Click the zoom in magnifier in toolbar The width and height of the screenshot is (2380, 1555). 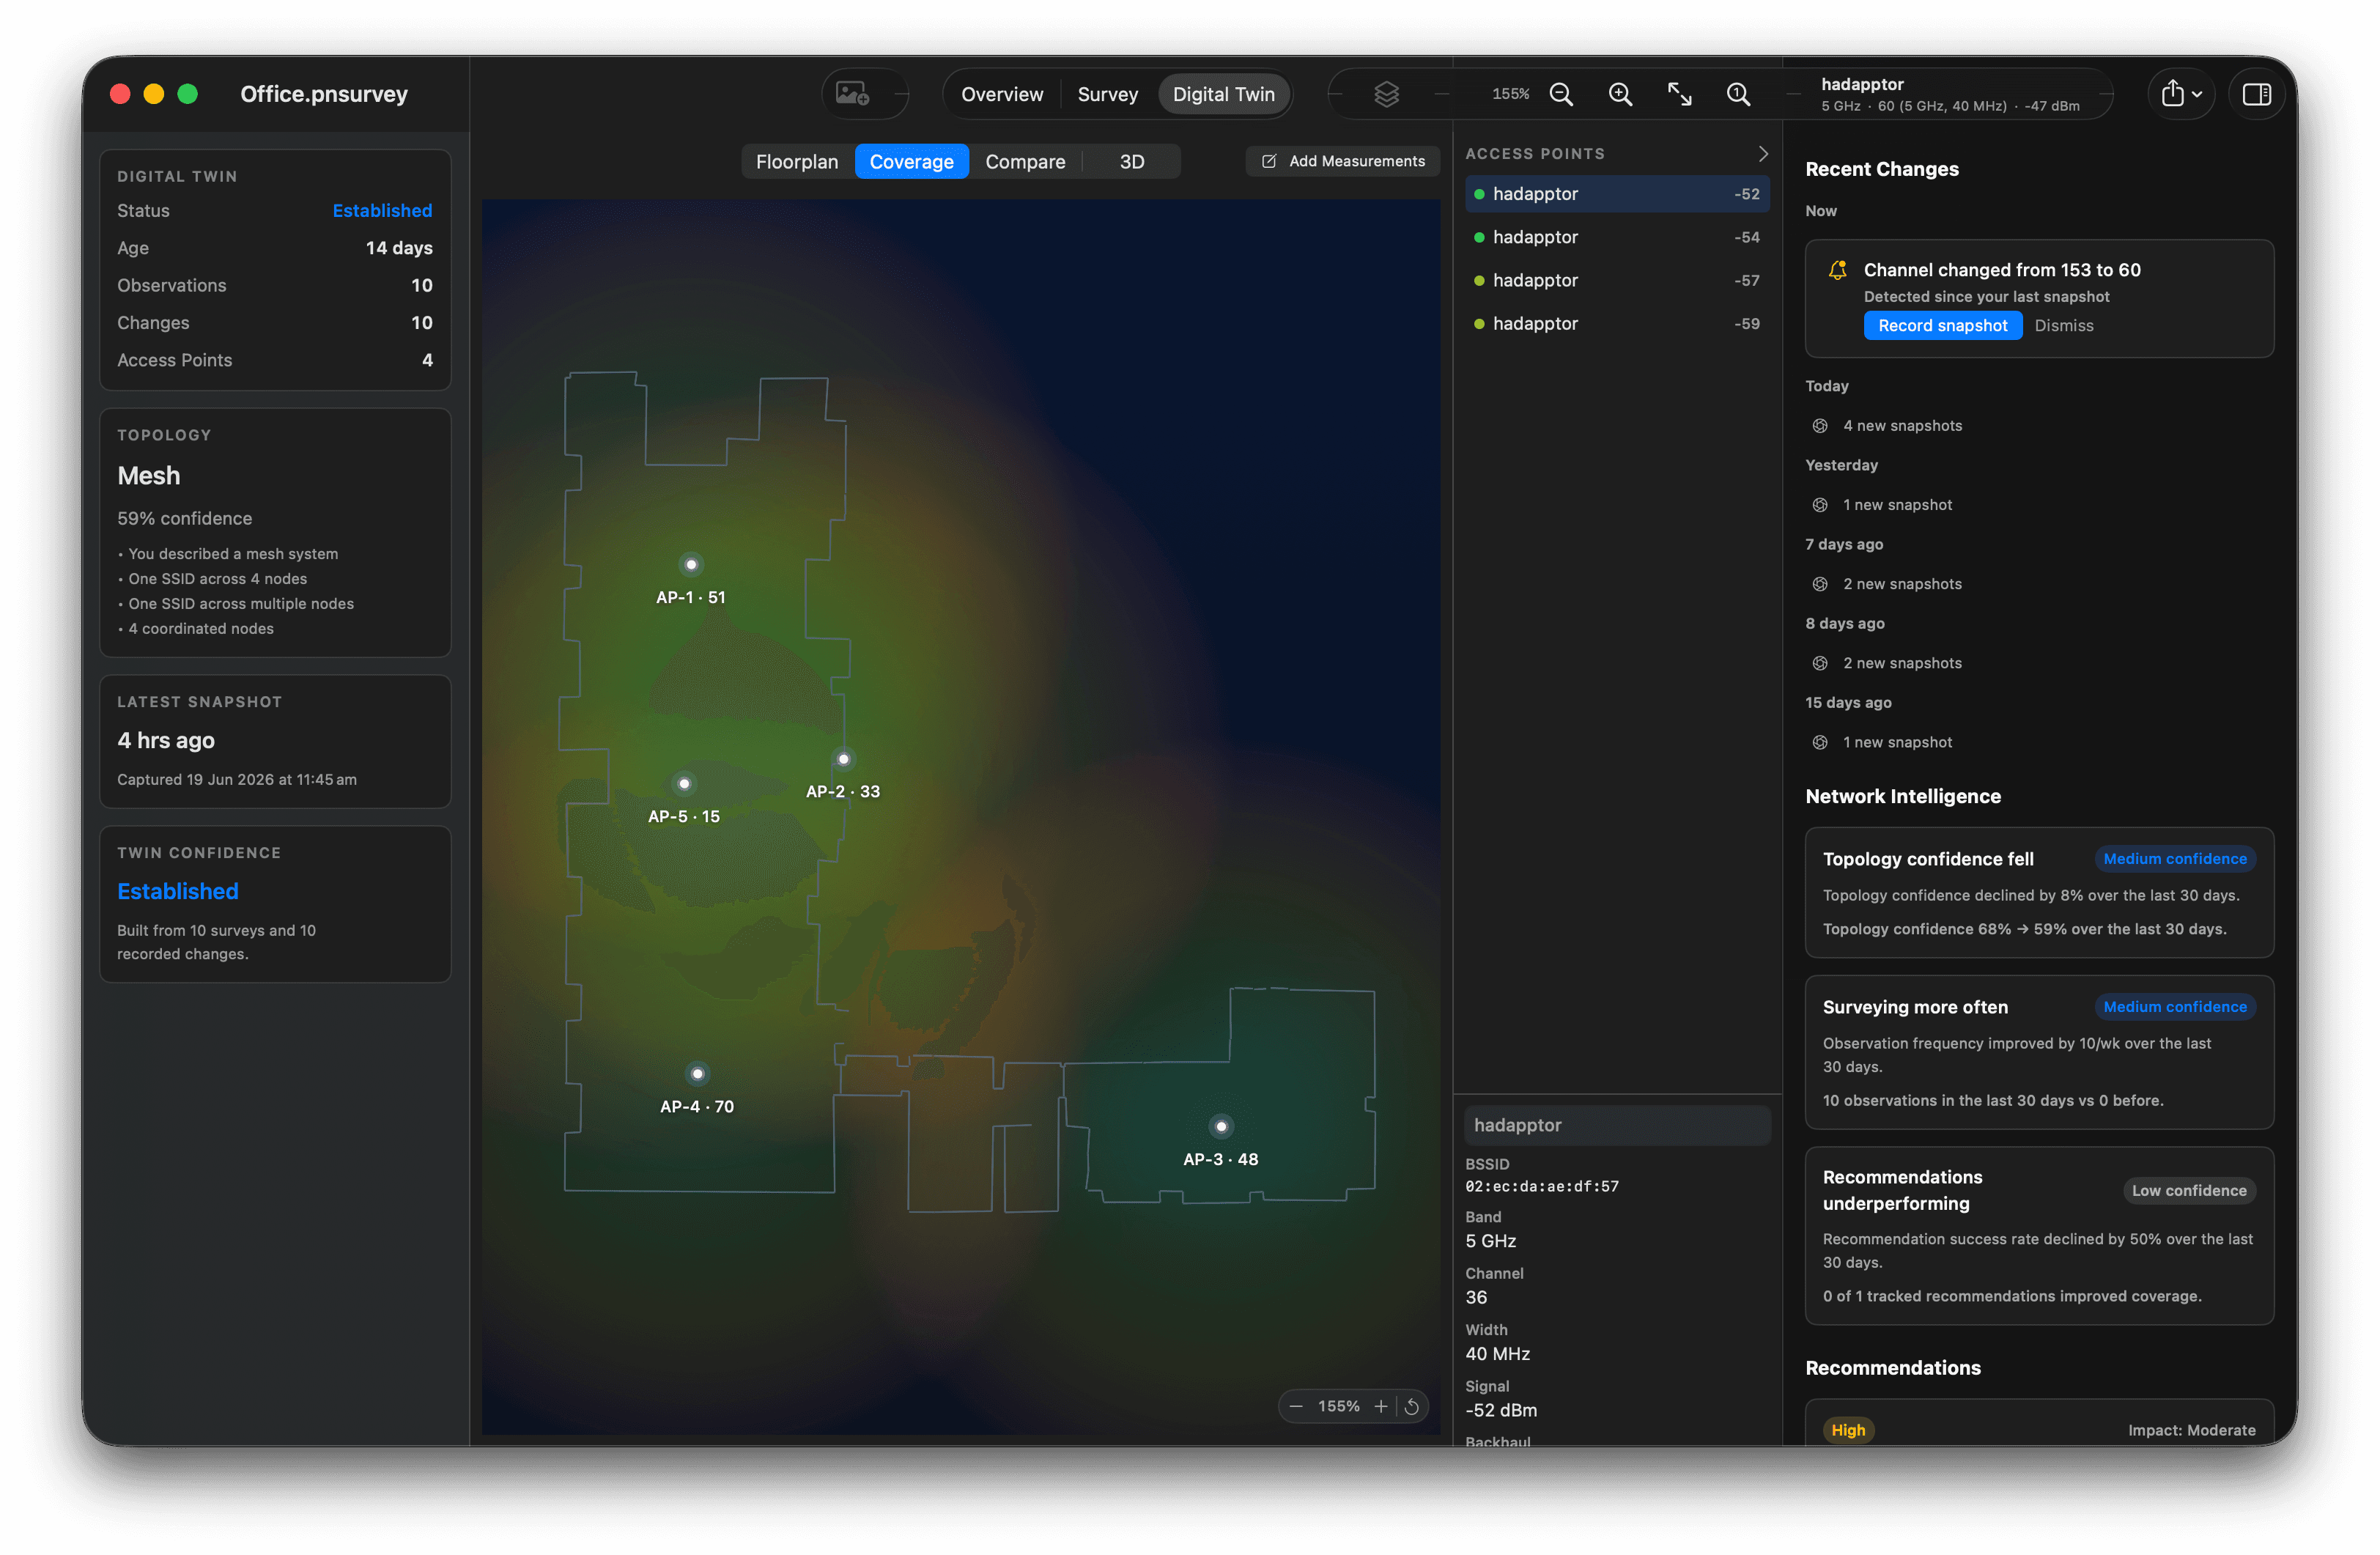(x=1620, y=94)
